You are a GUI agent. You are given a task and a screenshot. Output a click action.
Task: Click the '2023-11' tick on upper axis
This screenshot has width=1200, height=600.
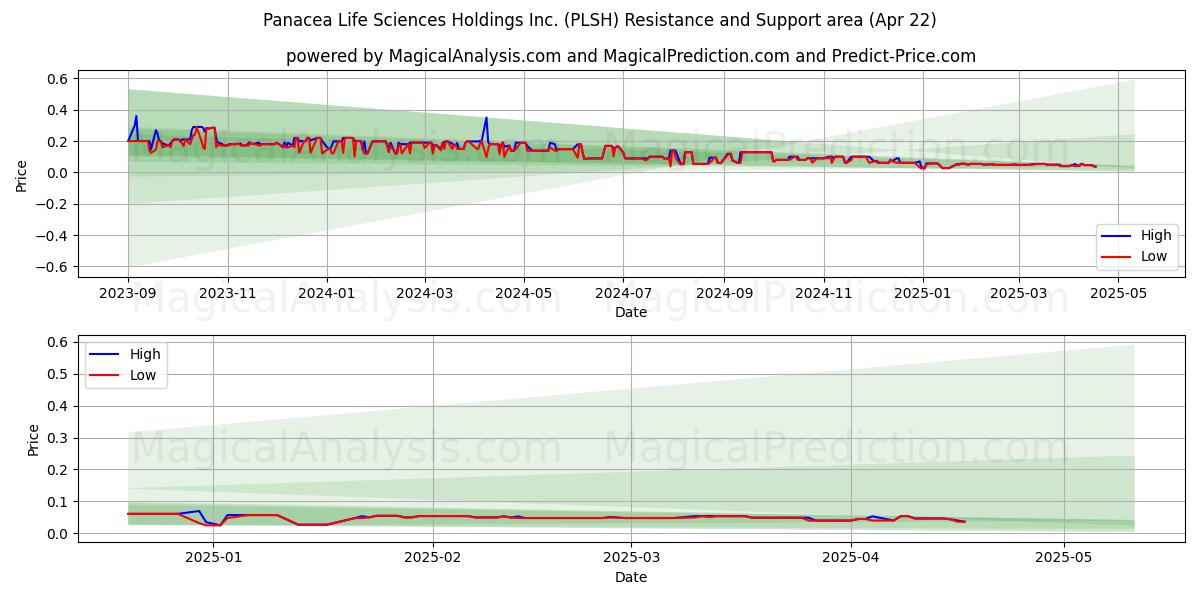[x=228, y=293]
